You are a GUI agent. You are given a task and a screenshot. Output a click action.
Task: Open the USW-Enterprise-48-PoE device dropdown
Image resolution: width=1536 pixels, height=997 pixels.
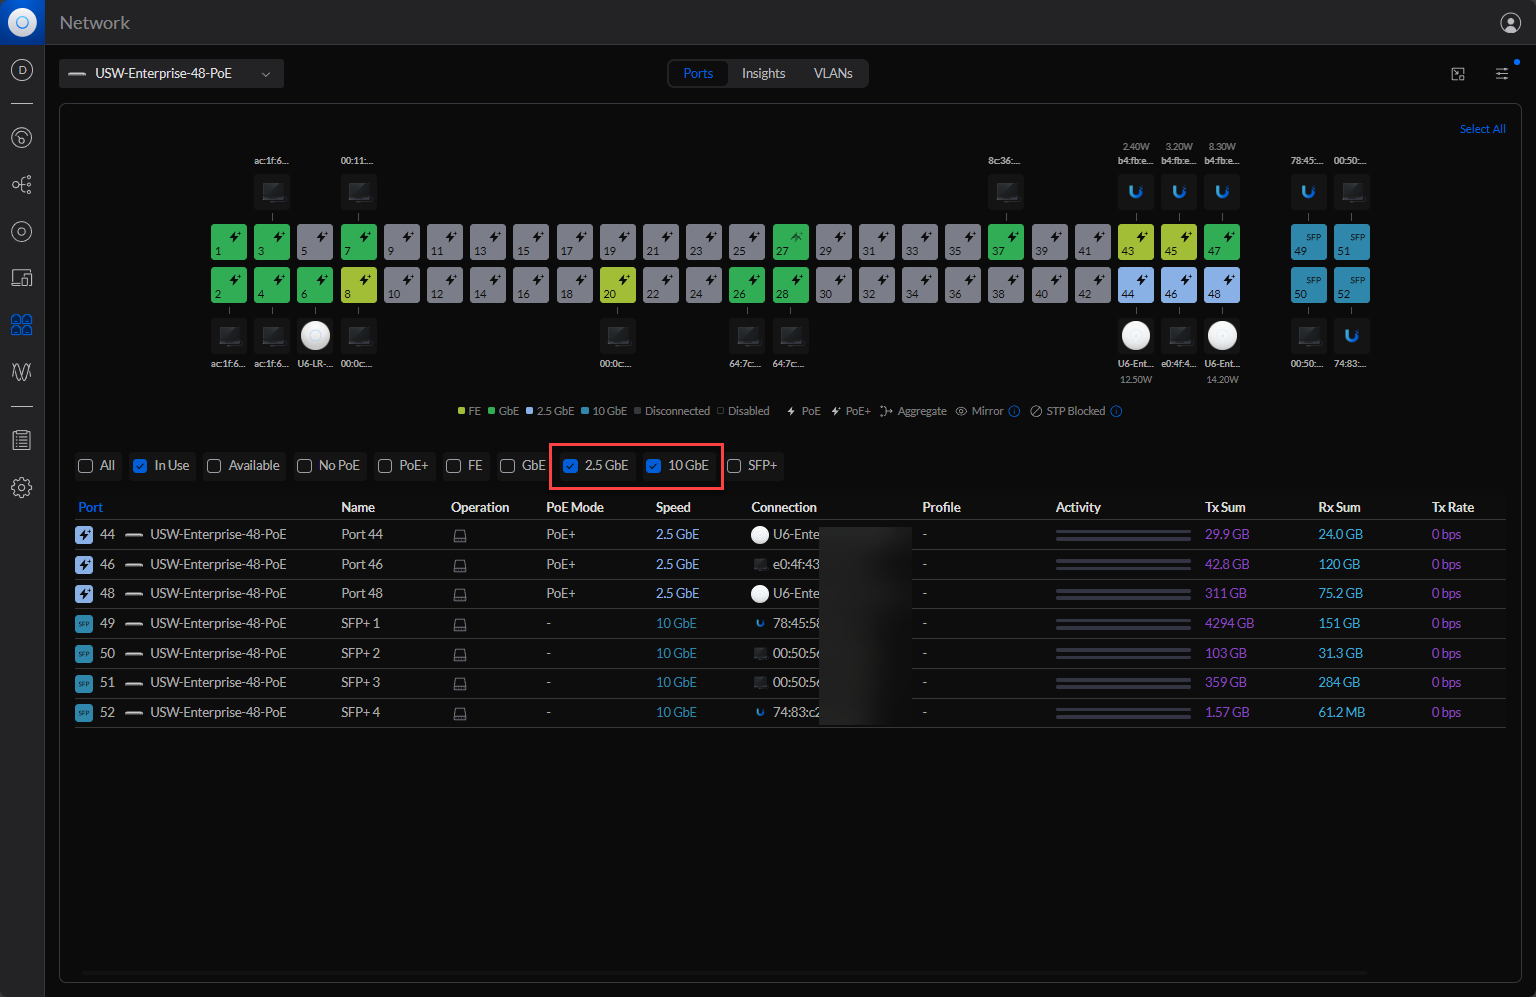click(171, 74)
